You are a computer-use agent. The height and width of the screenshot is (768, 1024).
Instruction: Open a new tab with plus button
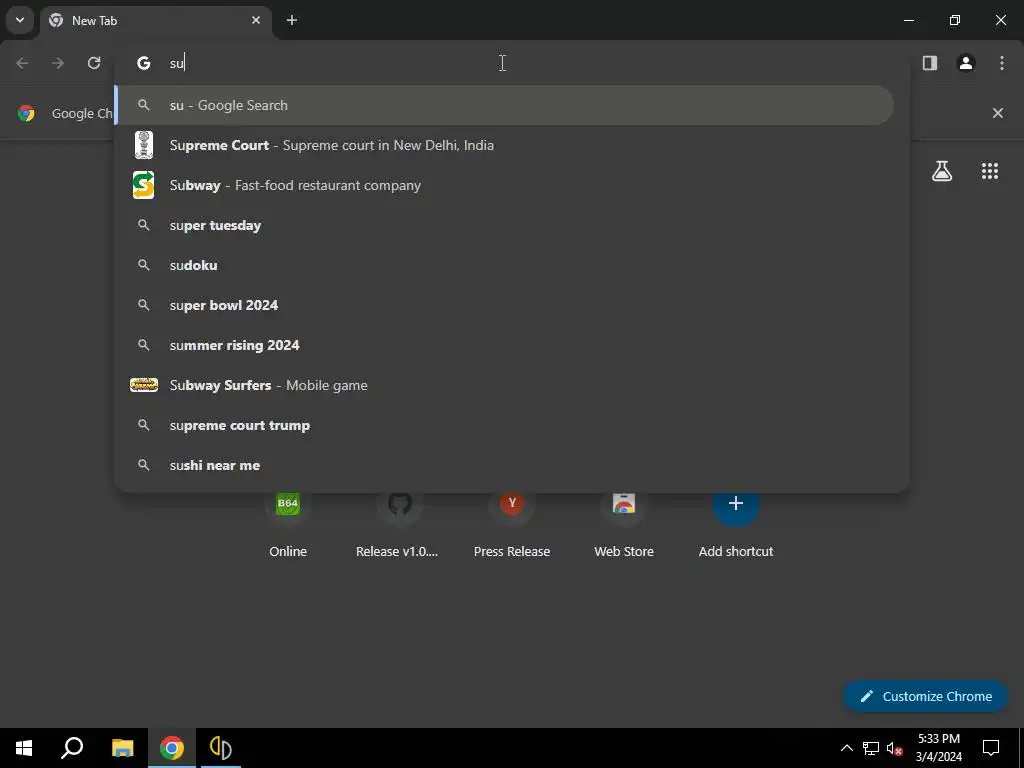click(x=292, y=20)
